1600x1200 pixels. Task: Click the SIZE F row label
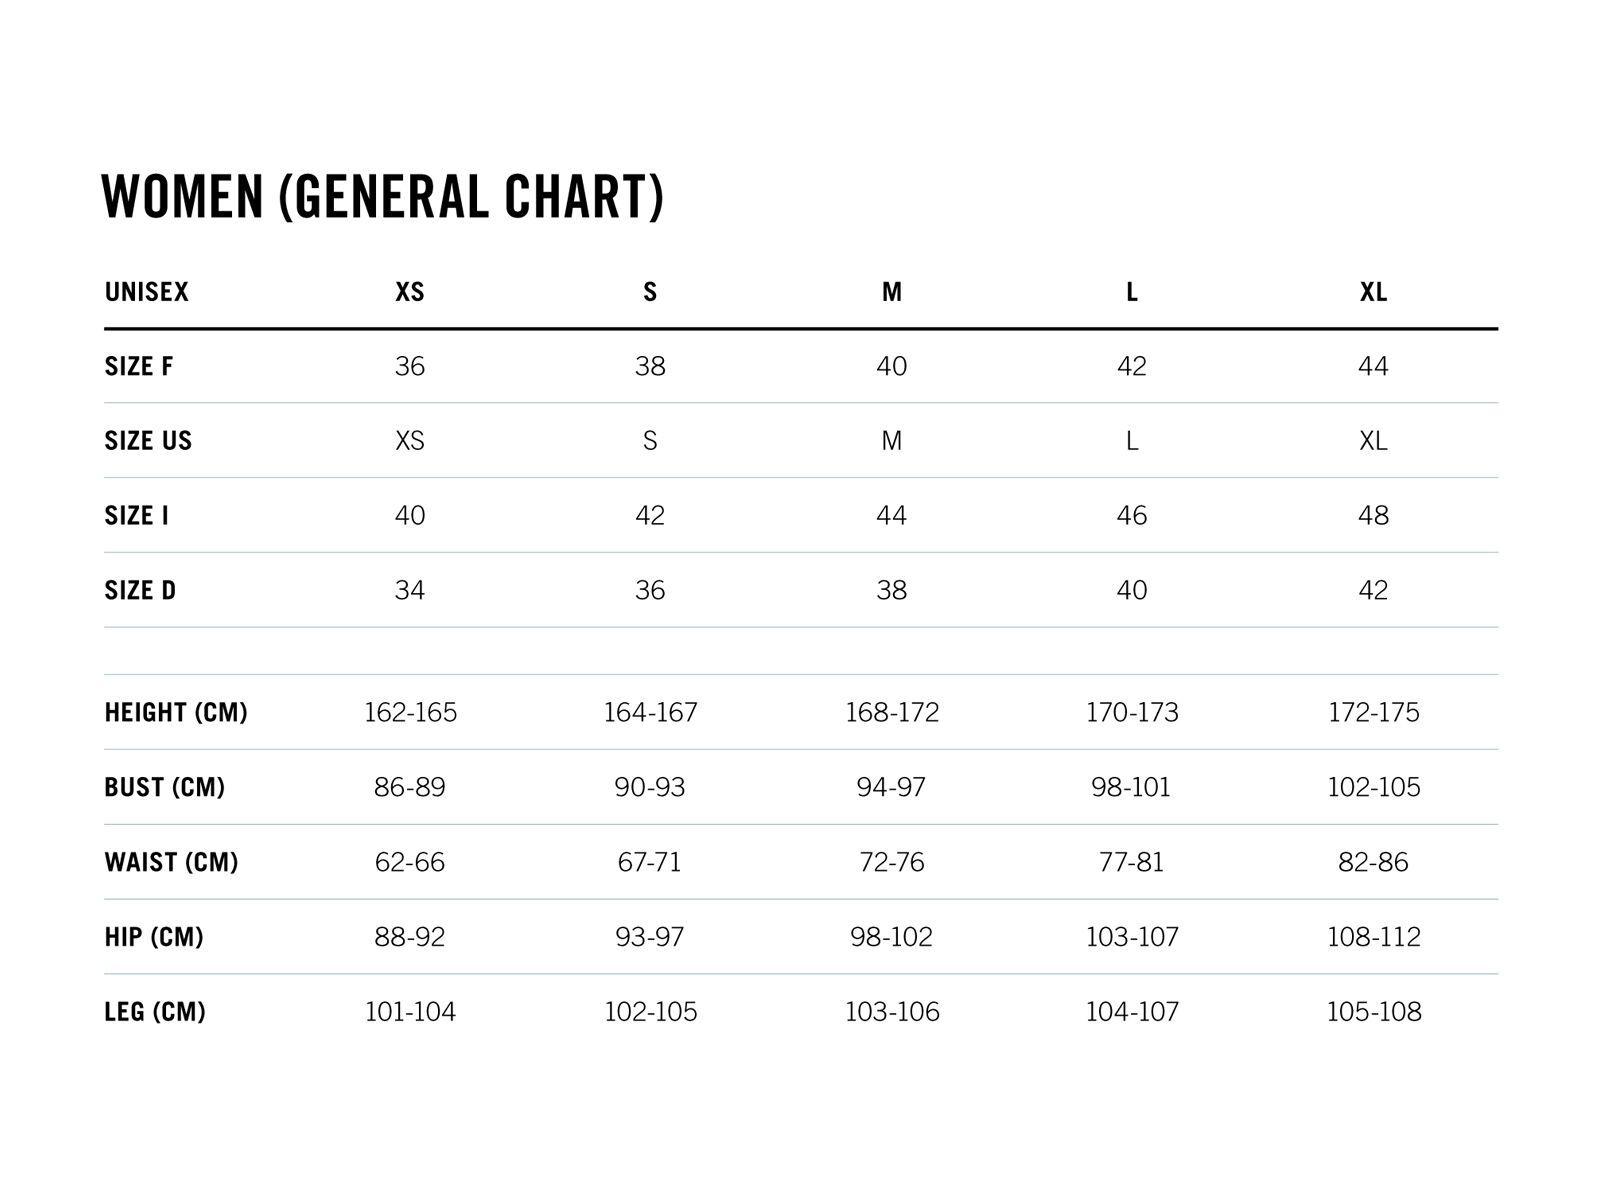[x=138, y=367]
